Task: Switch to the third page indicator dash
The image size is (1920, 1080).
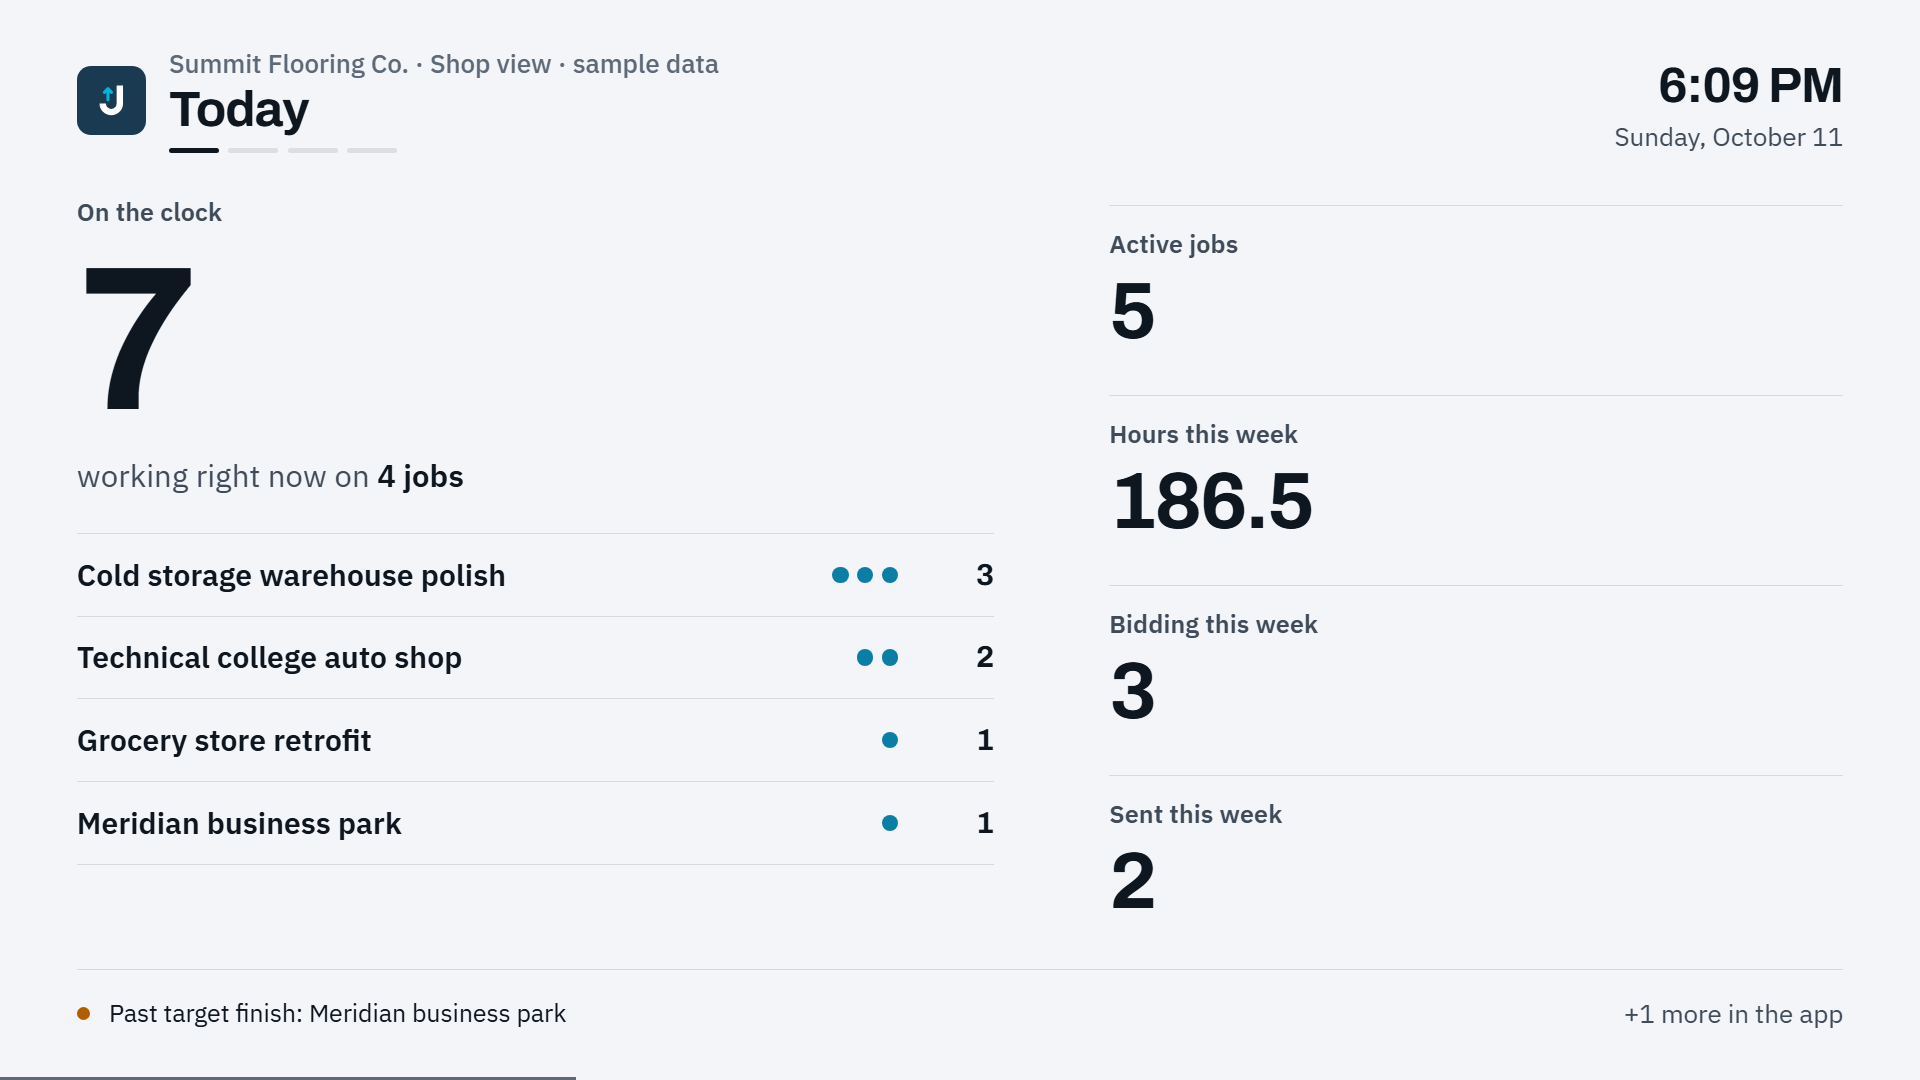Action: point(313,150)
